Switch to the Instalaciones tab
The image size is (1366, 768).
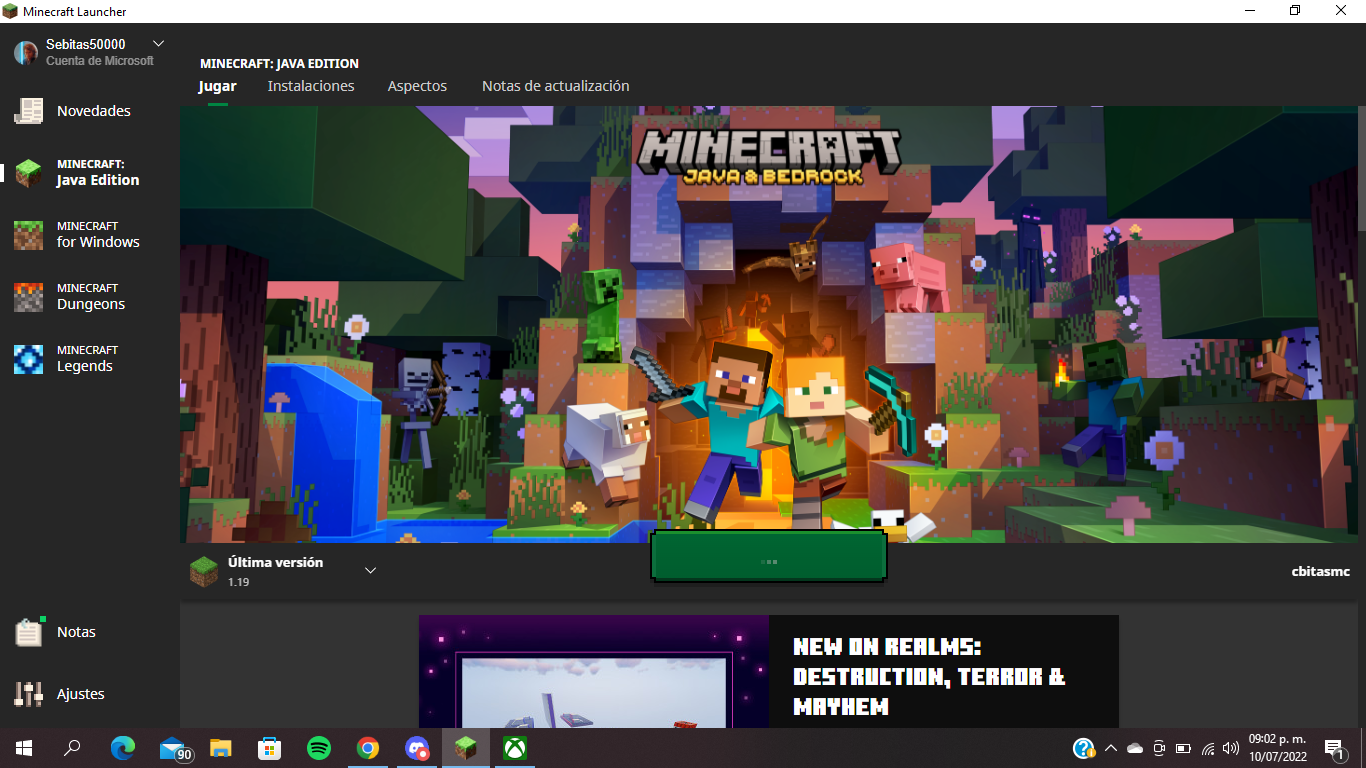(x=311, y=86)
